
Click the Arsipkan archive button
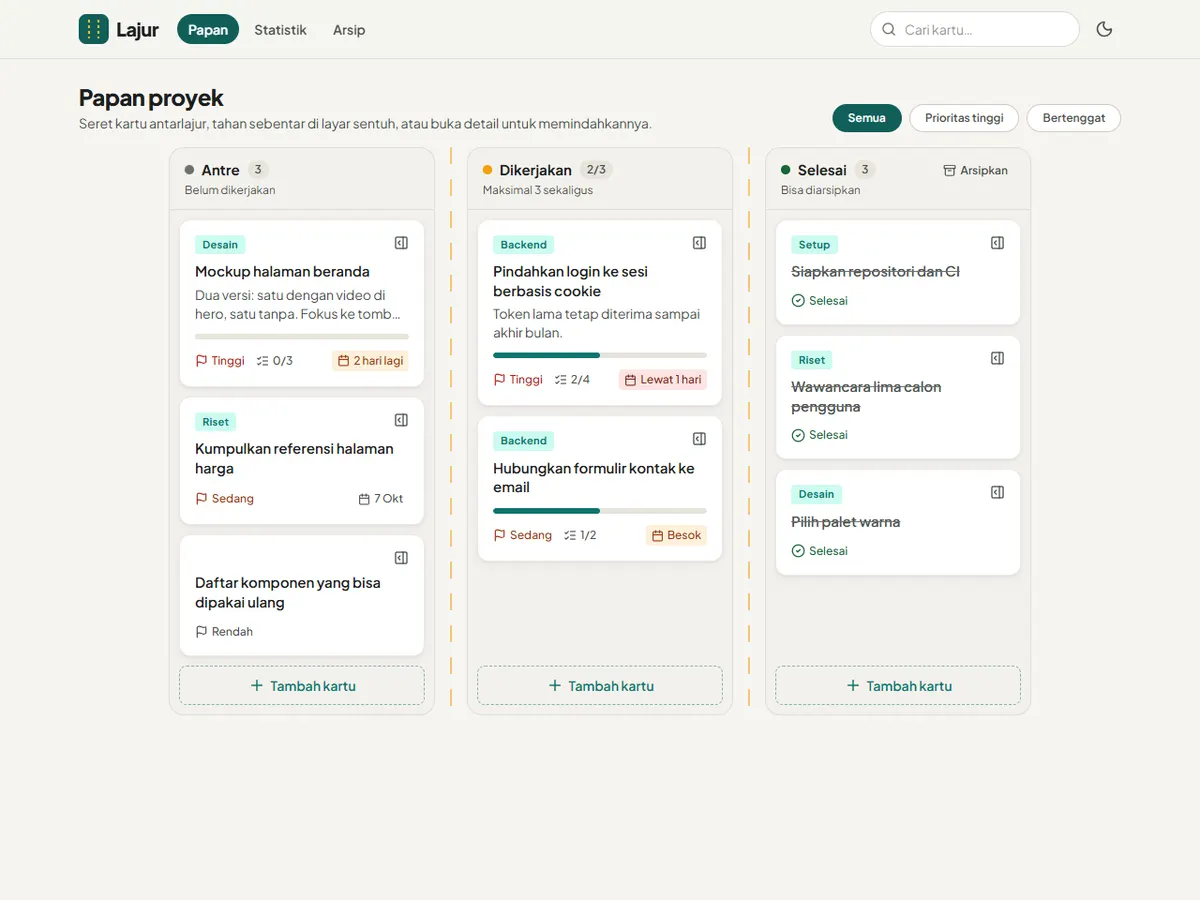coord(976,170)
